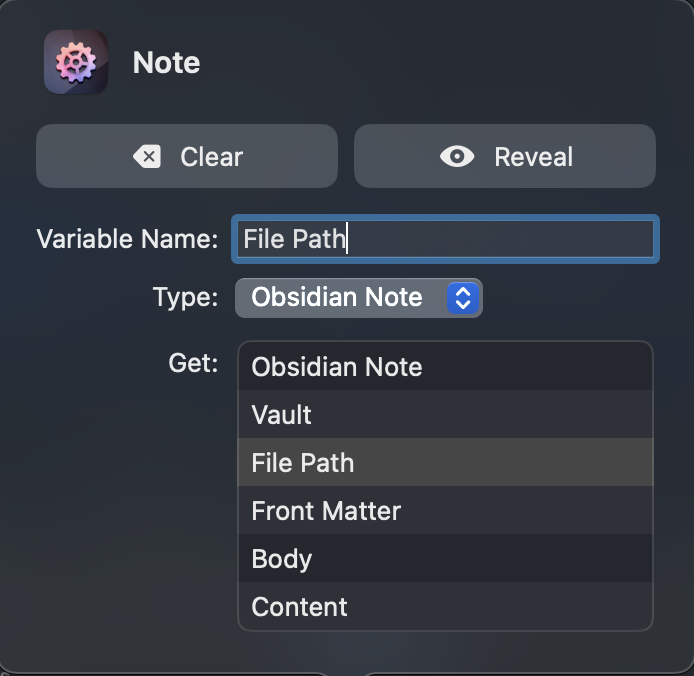The height and width of the screenshot is (676, 694).
Task: Click the Get: label
Action: (x=193, y=363)
